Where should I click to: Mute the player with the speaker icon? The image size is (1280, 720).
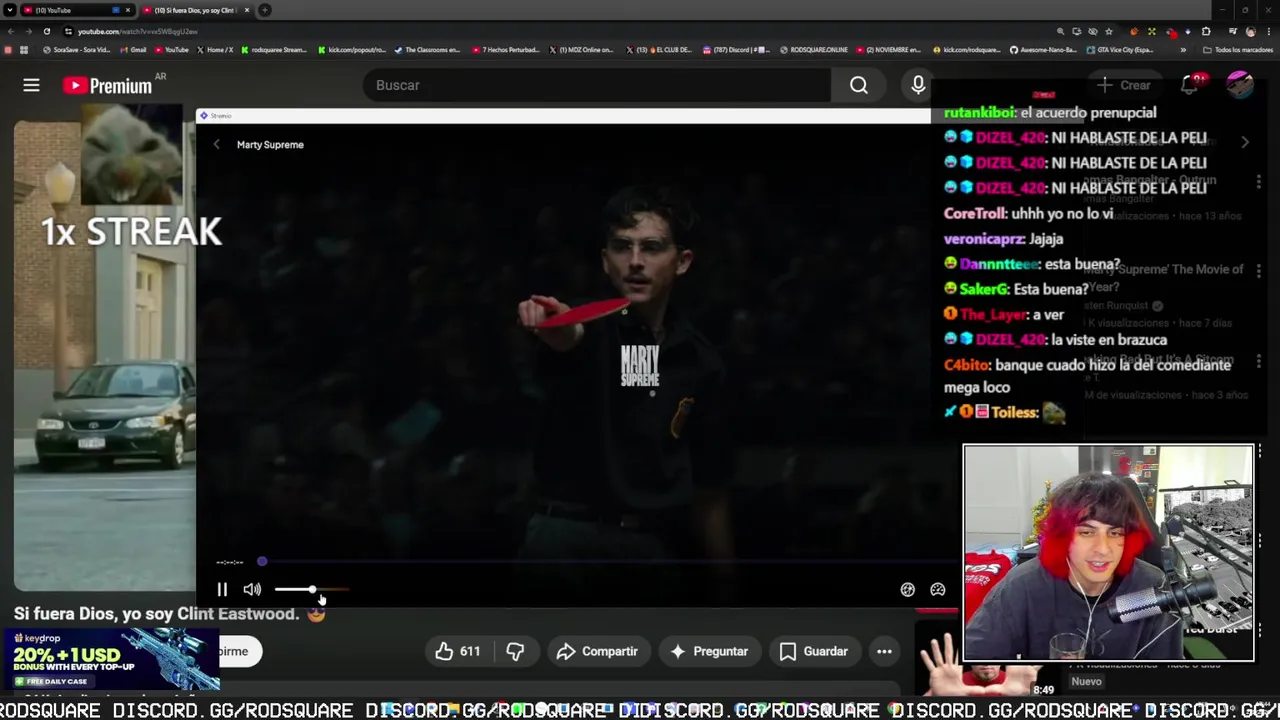pos(252,590)
